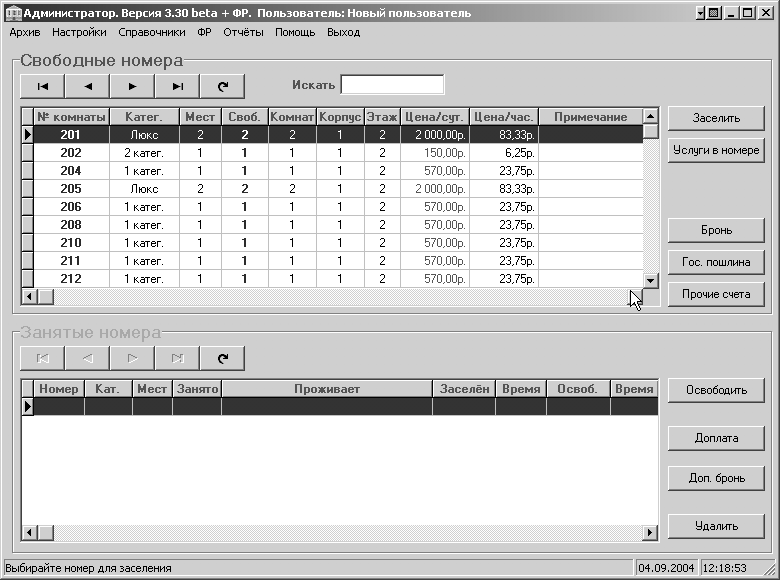
Task: Click the Освободить button
Action: [716, 390]
